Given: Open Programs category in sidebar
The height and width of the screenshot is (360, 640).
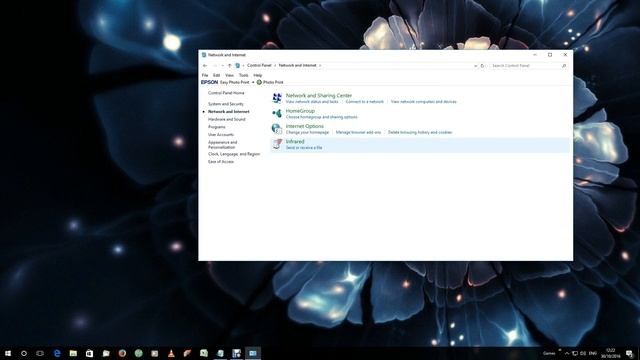Looking at the screenshot, I should (217, 127).
